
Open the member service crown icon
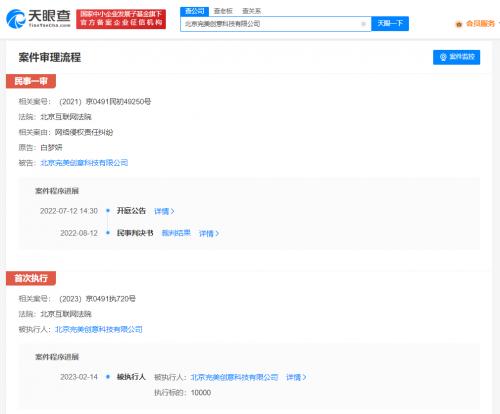459,24
